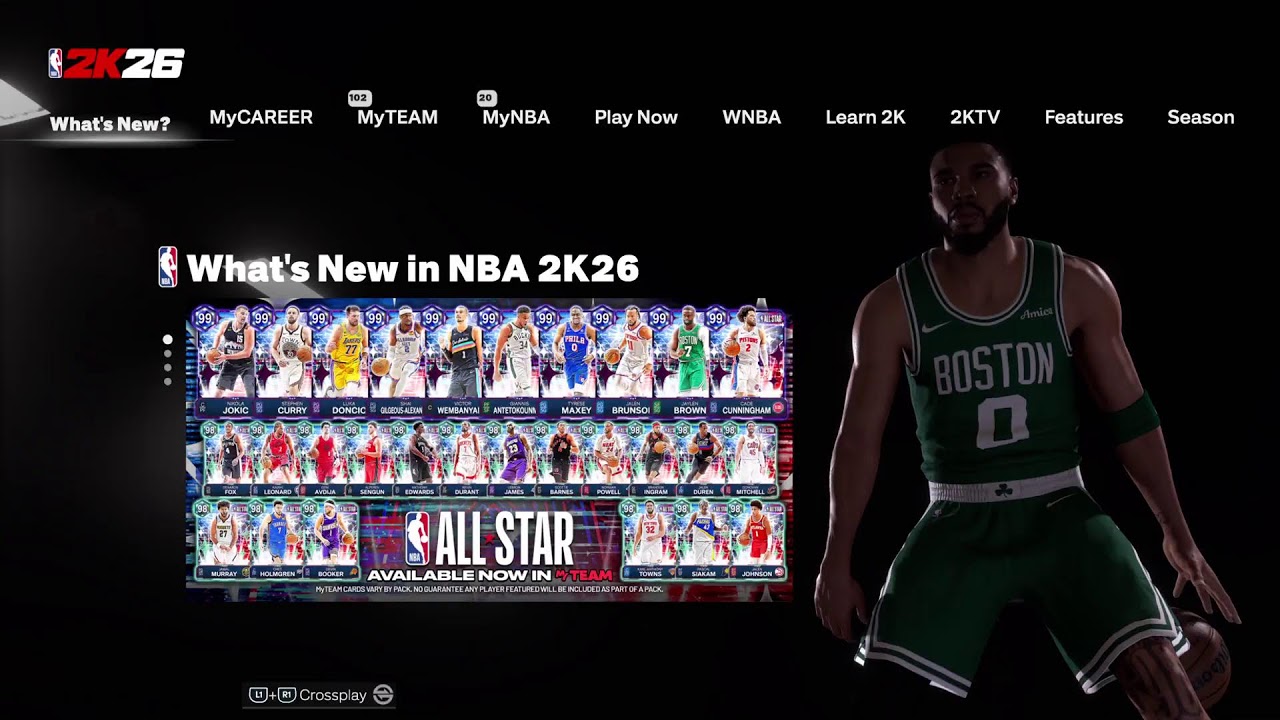Open the WNBA tab
This screenshot has height=720, width=1280.
[751, 117]
